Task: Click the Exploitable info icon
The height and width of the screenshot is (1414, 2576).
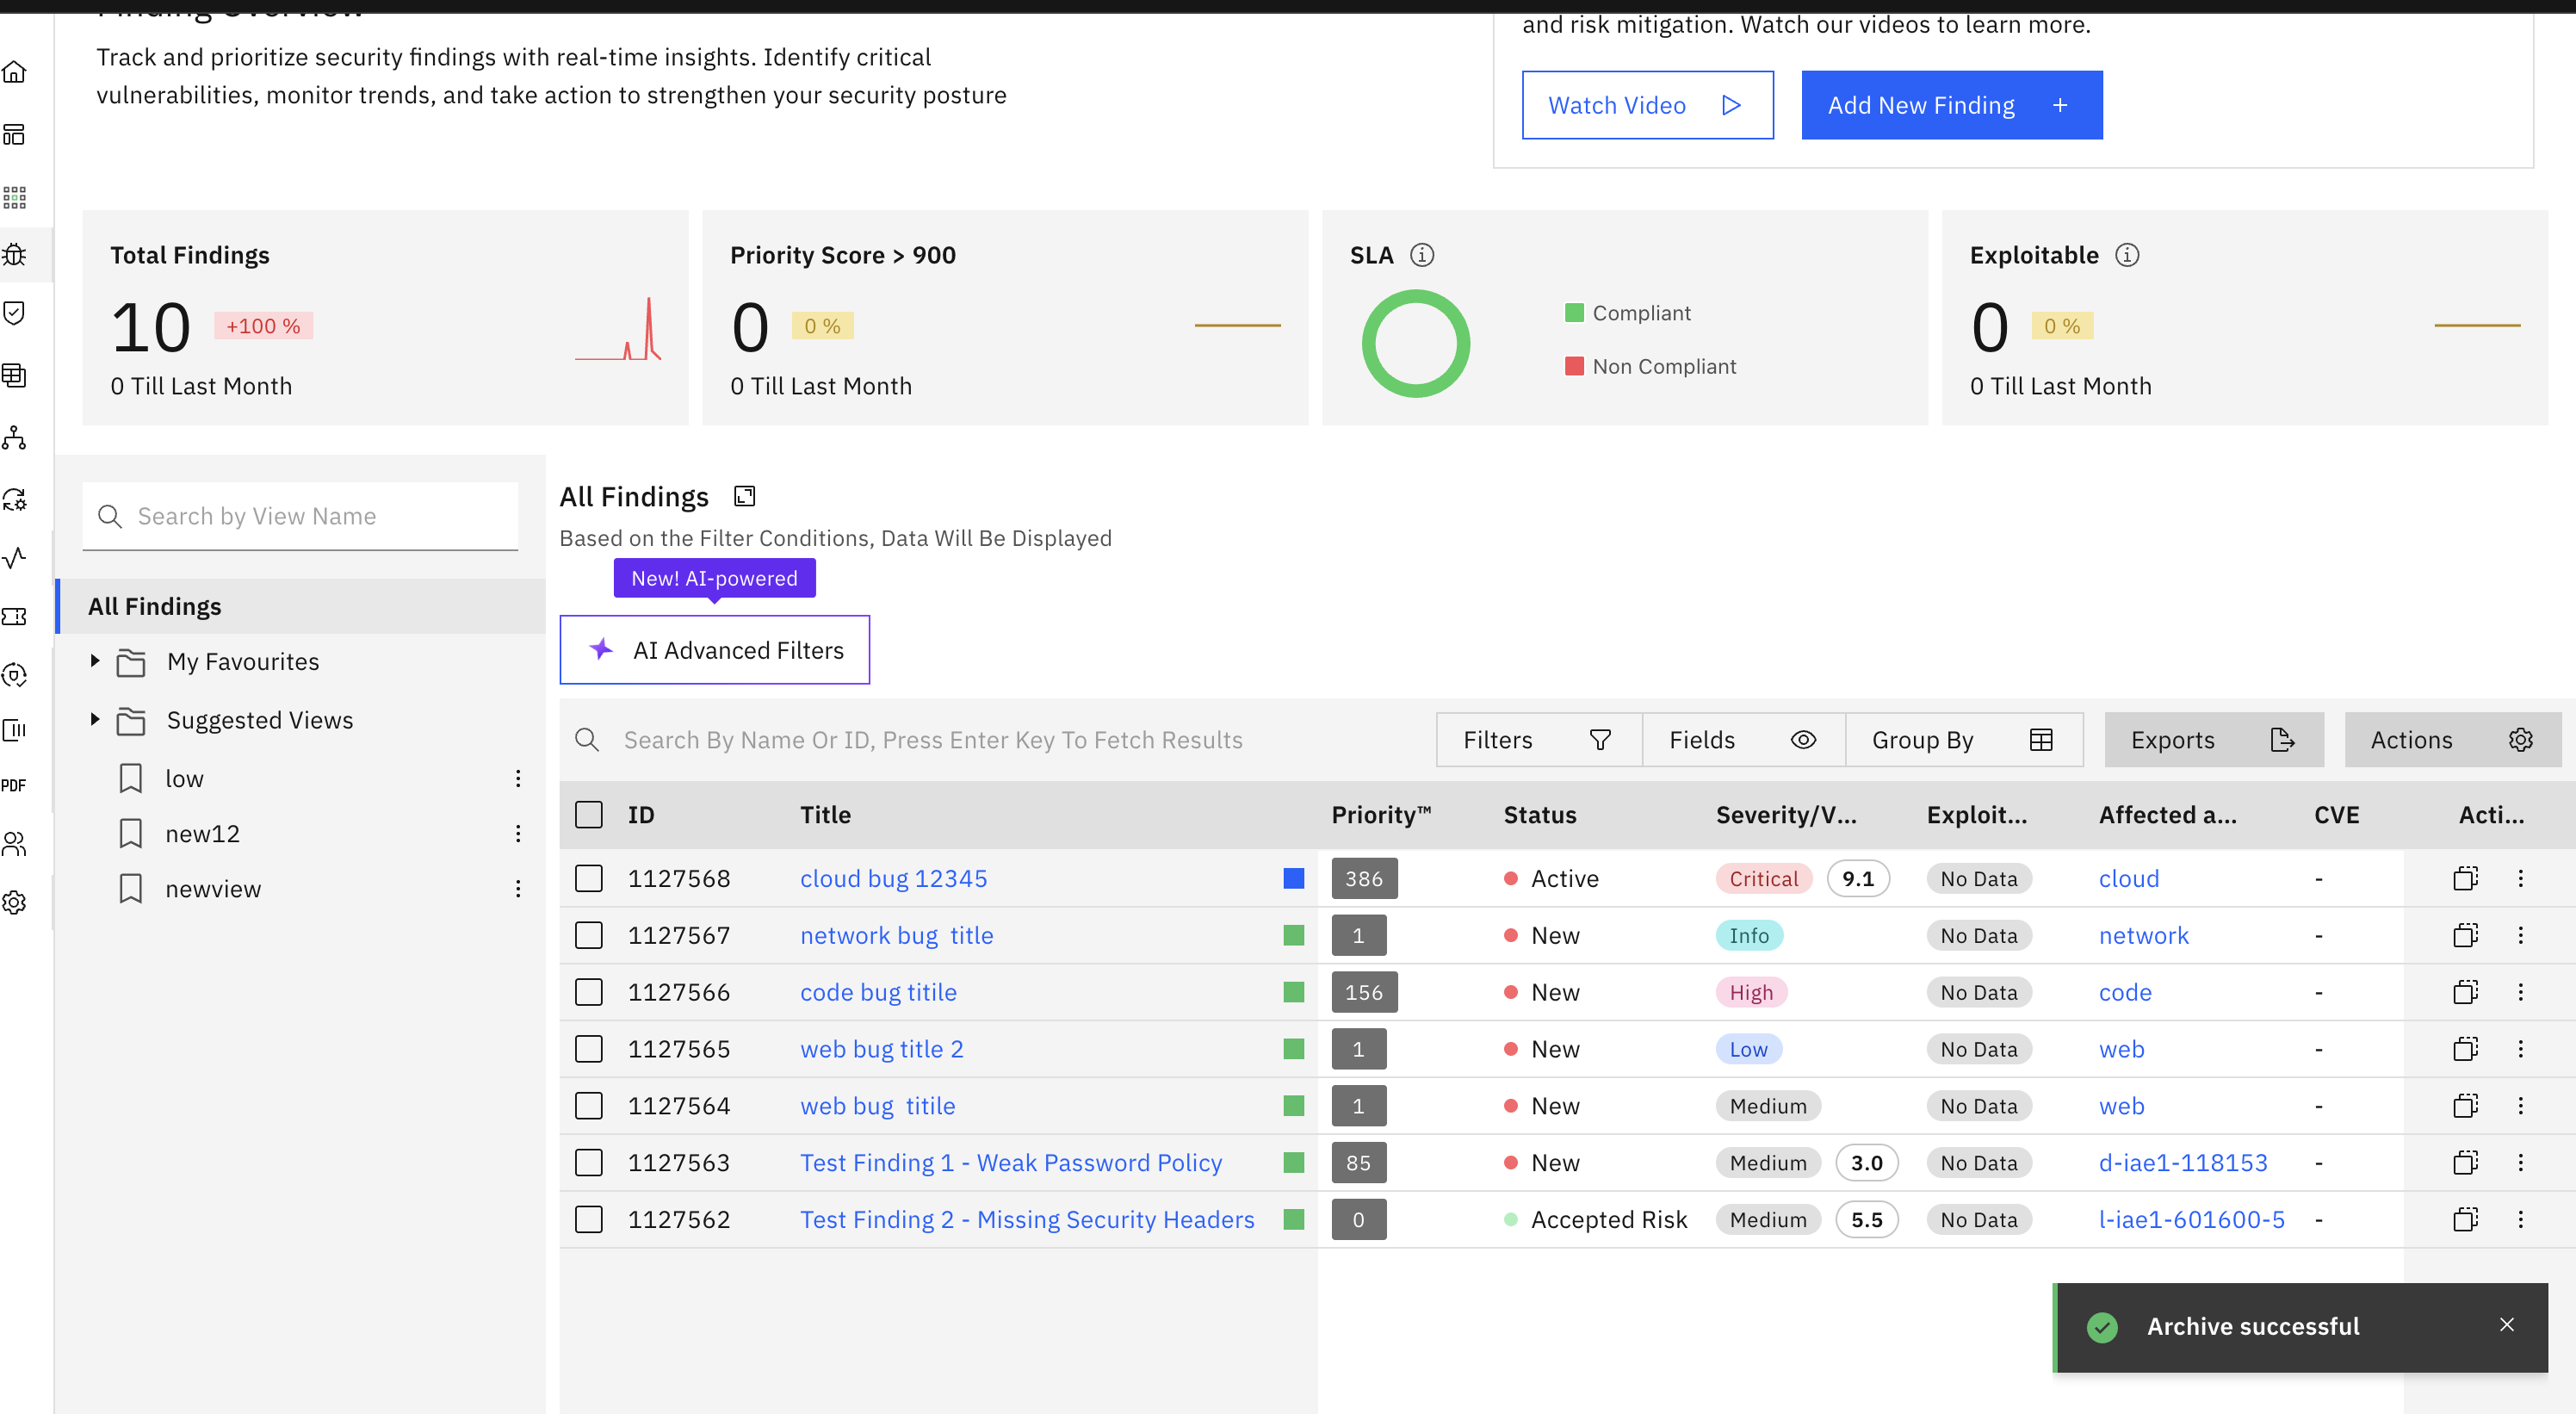Action: click(x=2127, y=255)
